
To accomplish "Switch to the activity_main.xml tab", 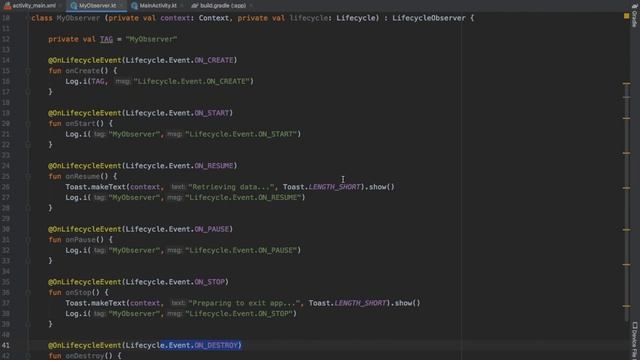I will (30, 5).
